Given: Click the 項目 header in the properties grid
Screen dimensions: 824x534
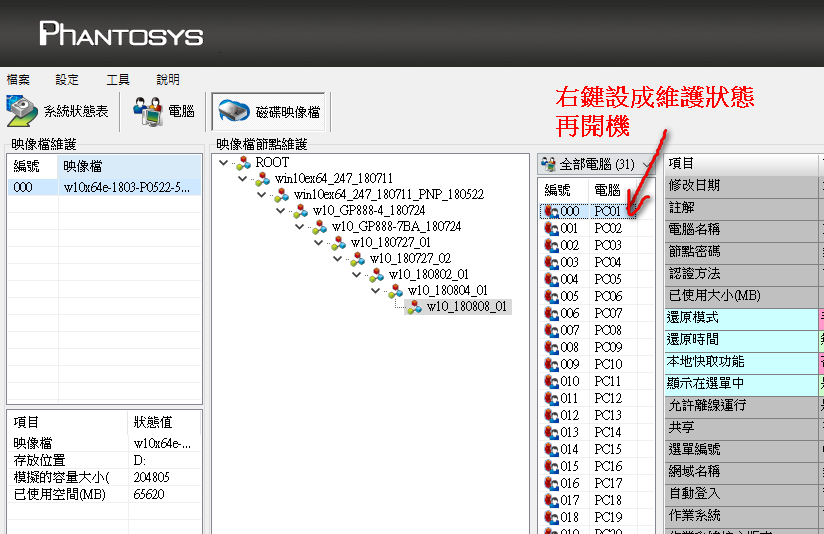Looking at the screenshot, I should click(x=741, y=163).
